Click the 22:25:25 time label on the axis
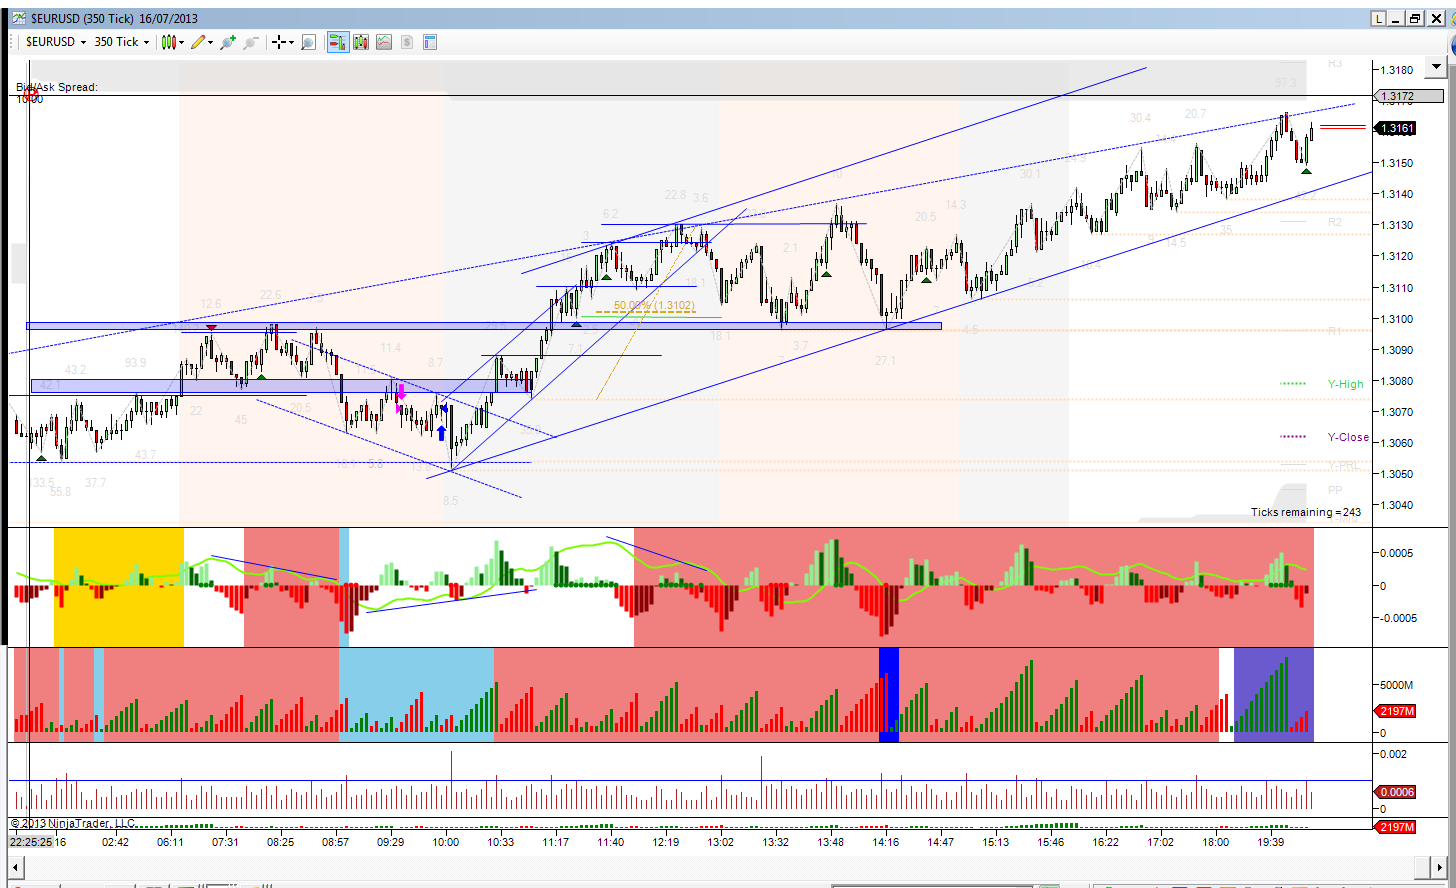 [x=30, y=842]
